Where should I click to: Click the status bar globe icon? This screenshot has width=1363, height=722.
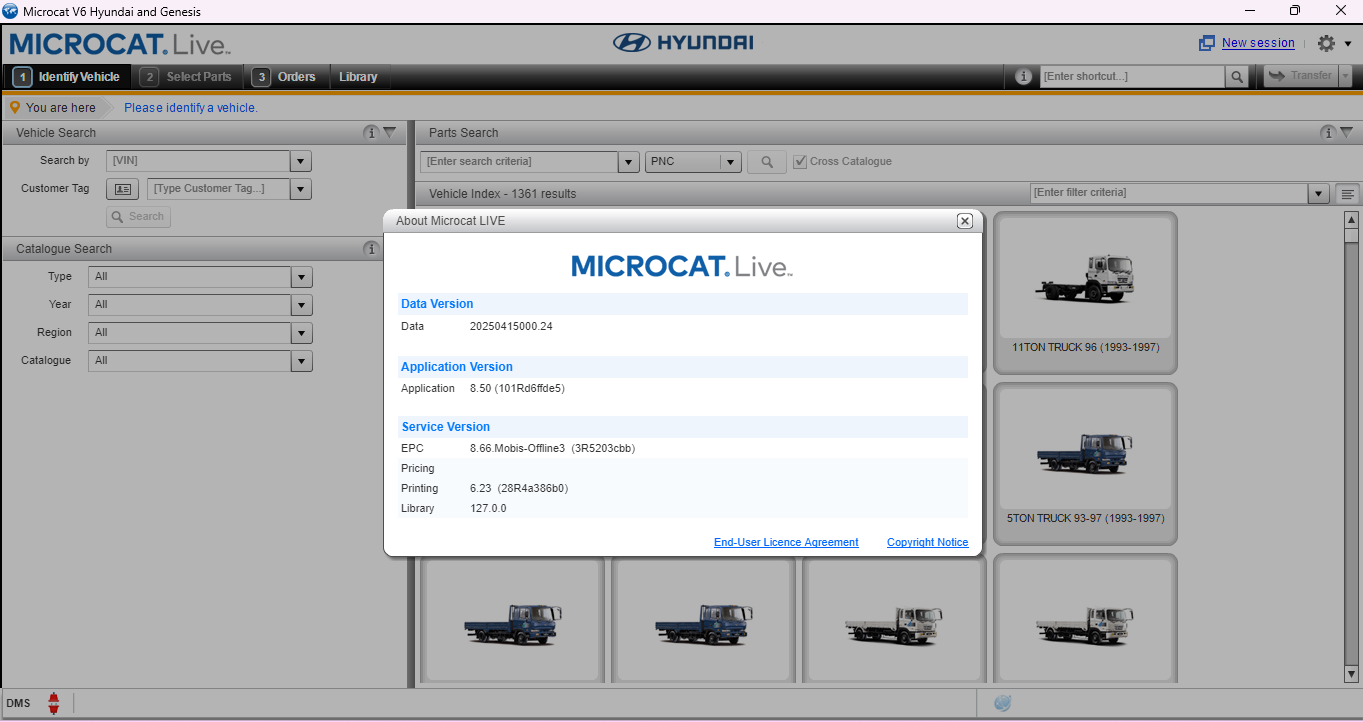(x=1002, y=703)
